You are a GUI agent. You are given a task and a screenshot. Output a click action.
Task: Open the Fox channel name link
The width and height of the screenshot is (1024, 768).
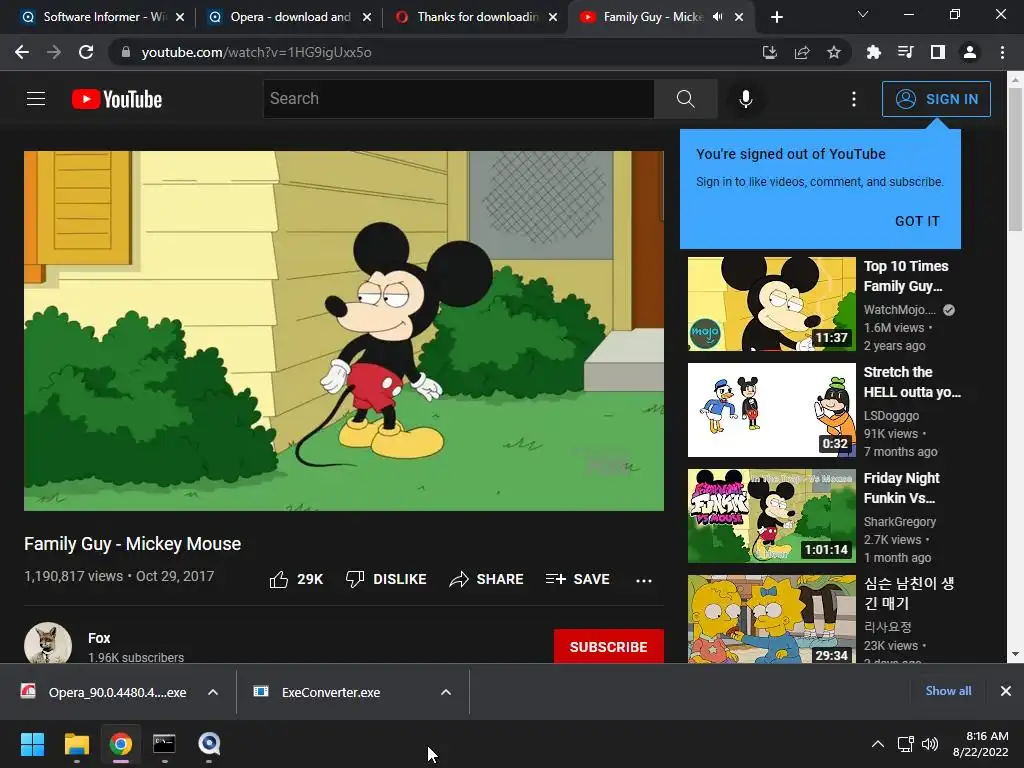(99, 638)
